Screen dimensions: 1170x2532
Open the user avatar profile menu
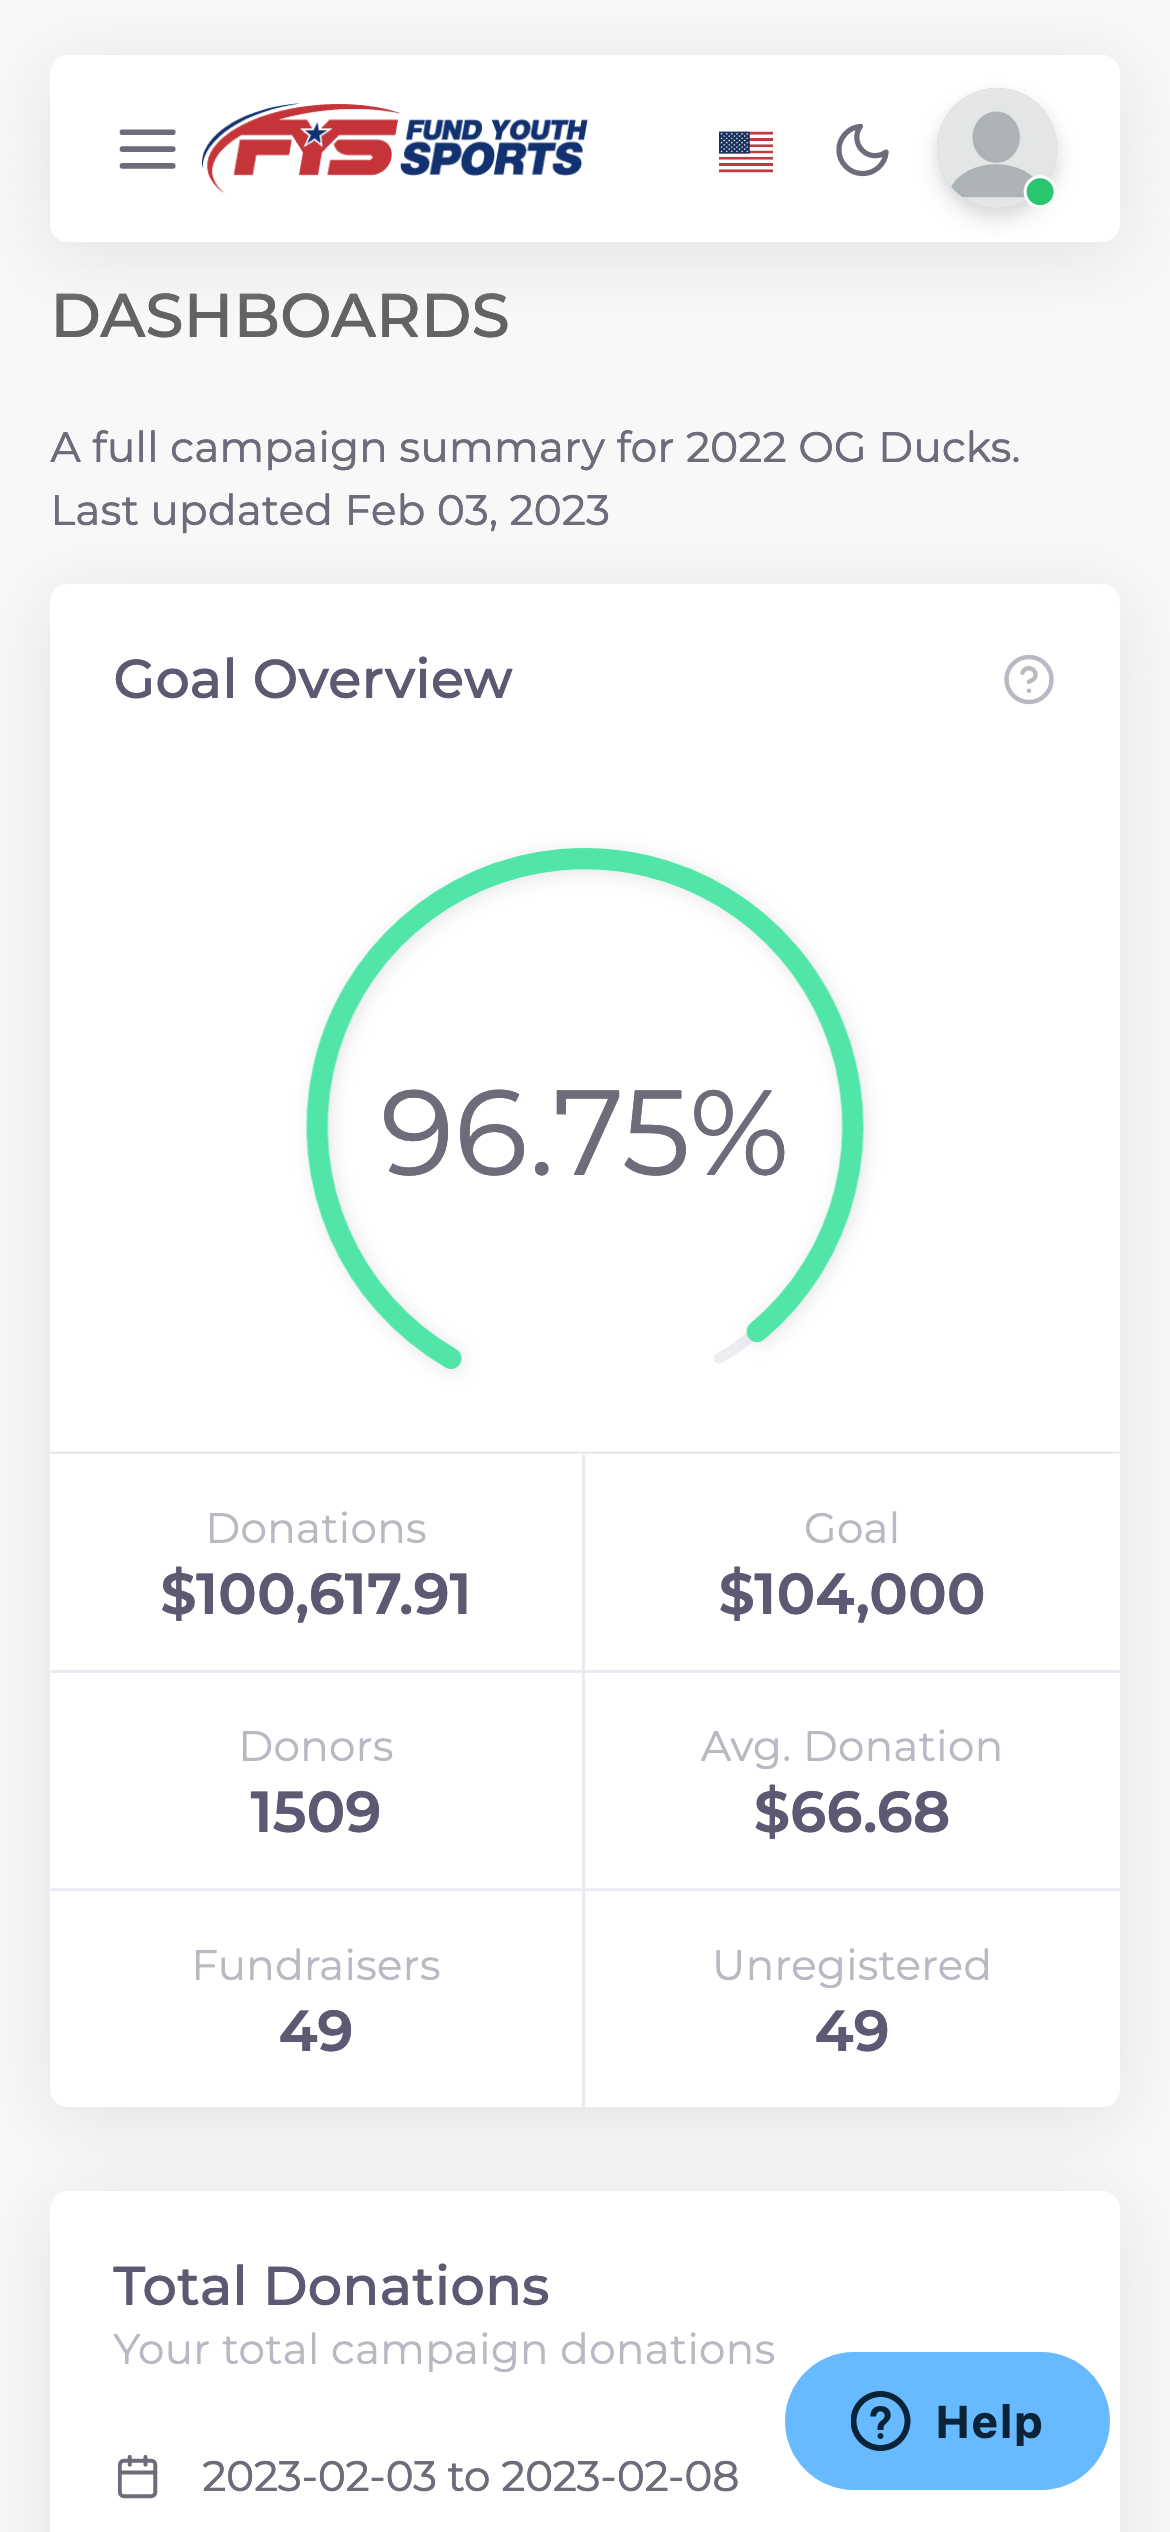(x=994, y=146)
